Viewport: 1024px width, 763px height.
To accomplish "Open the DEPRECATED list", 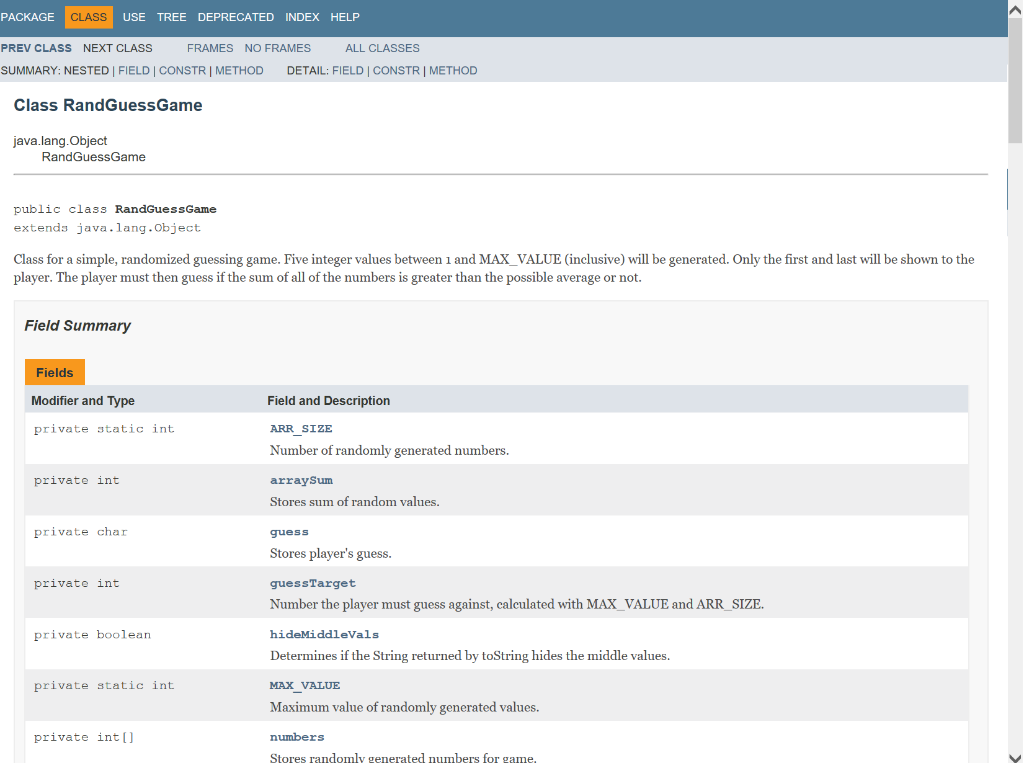I will point(235,17).
